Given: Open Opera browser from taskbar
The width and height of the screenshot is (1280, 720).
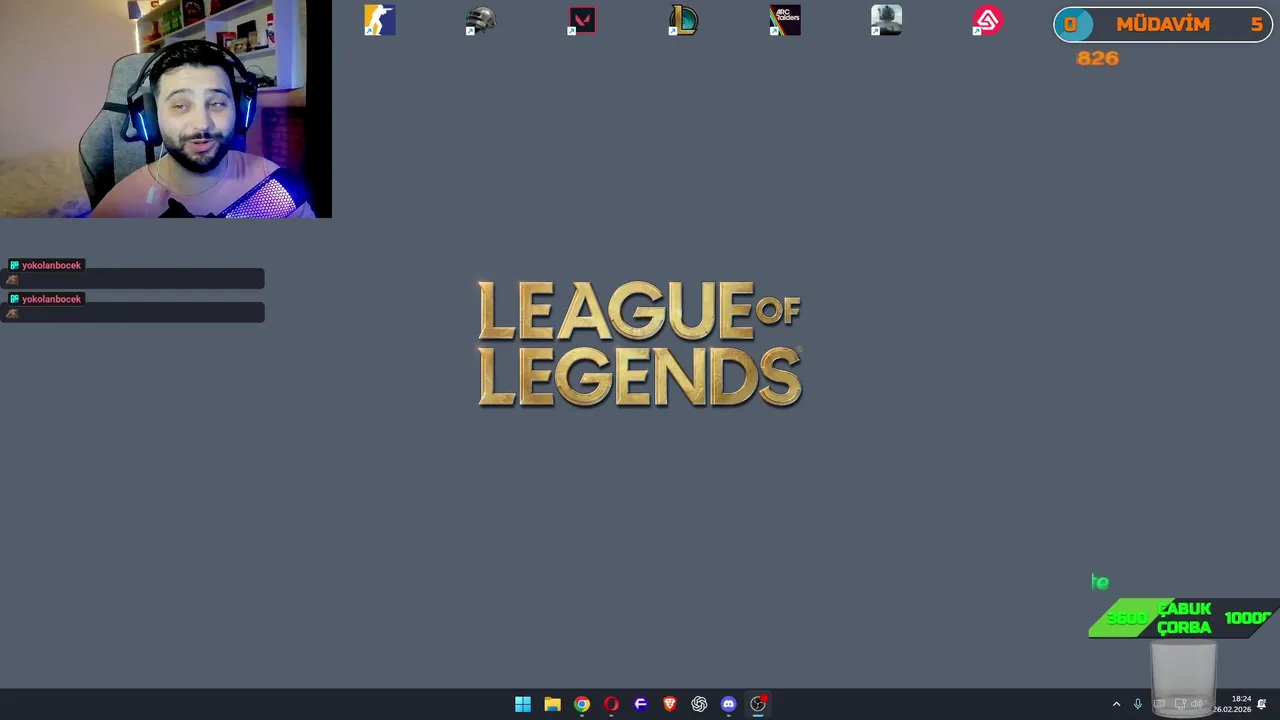Looking at the screenshot, I should click(611, 704).
